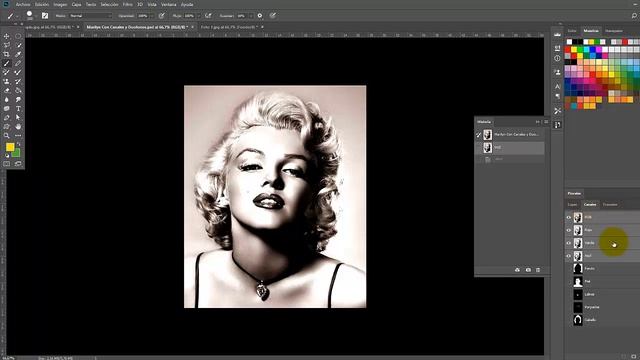Toggle Quick Mask mode
640x360 pixels.
coord(7,164)
